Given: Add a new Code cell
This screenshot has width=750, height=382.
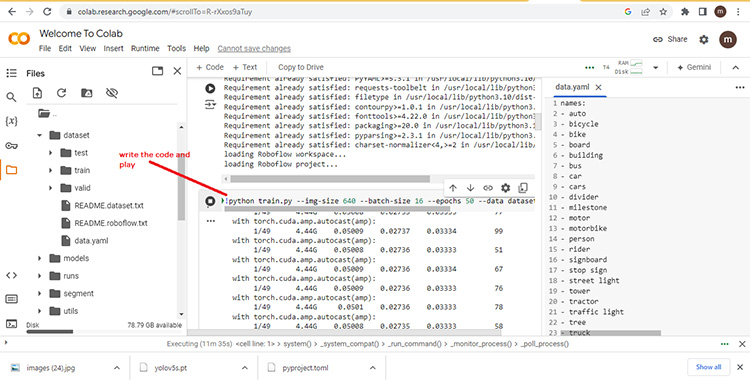Looking at the screenshot, I should coord(210,67).
